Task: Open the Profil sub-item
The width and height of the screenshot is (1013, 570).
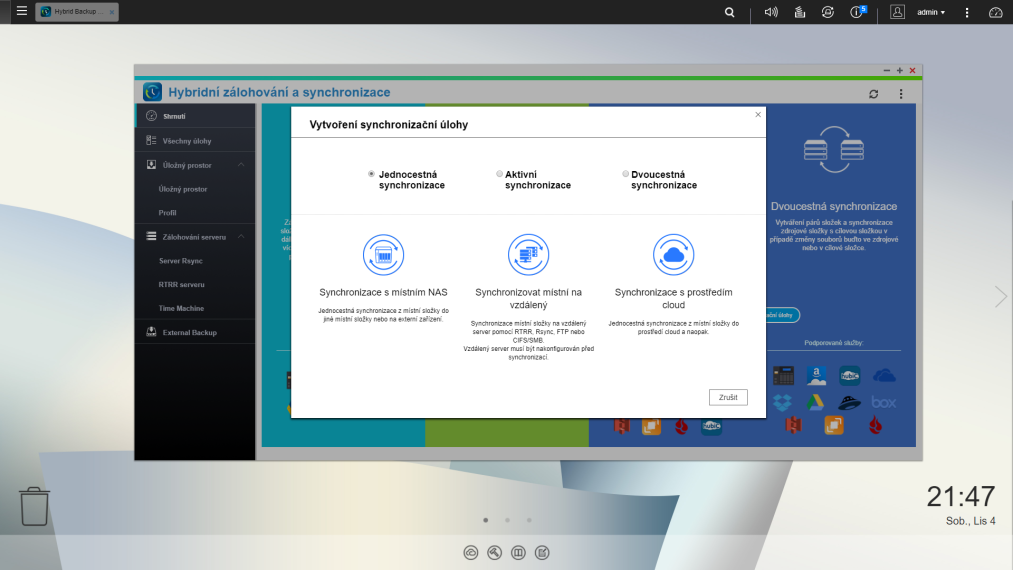Action: point(167,213)
